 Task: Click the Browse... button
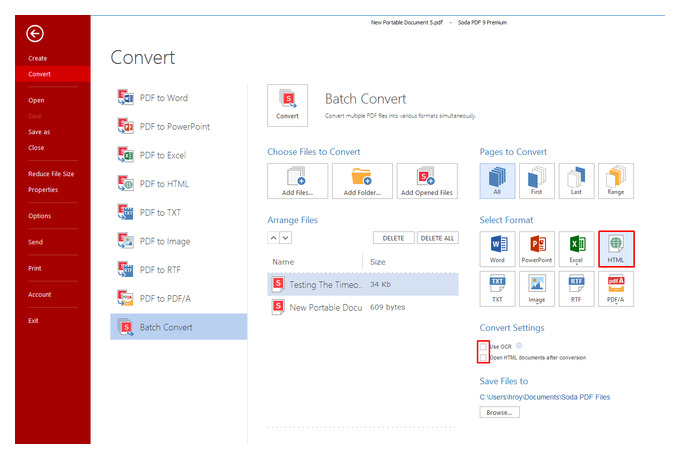click(499, 412)
